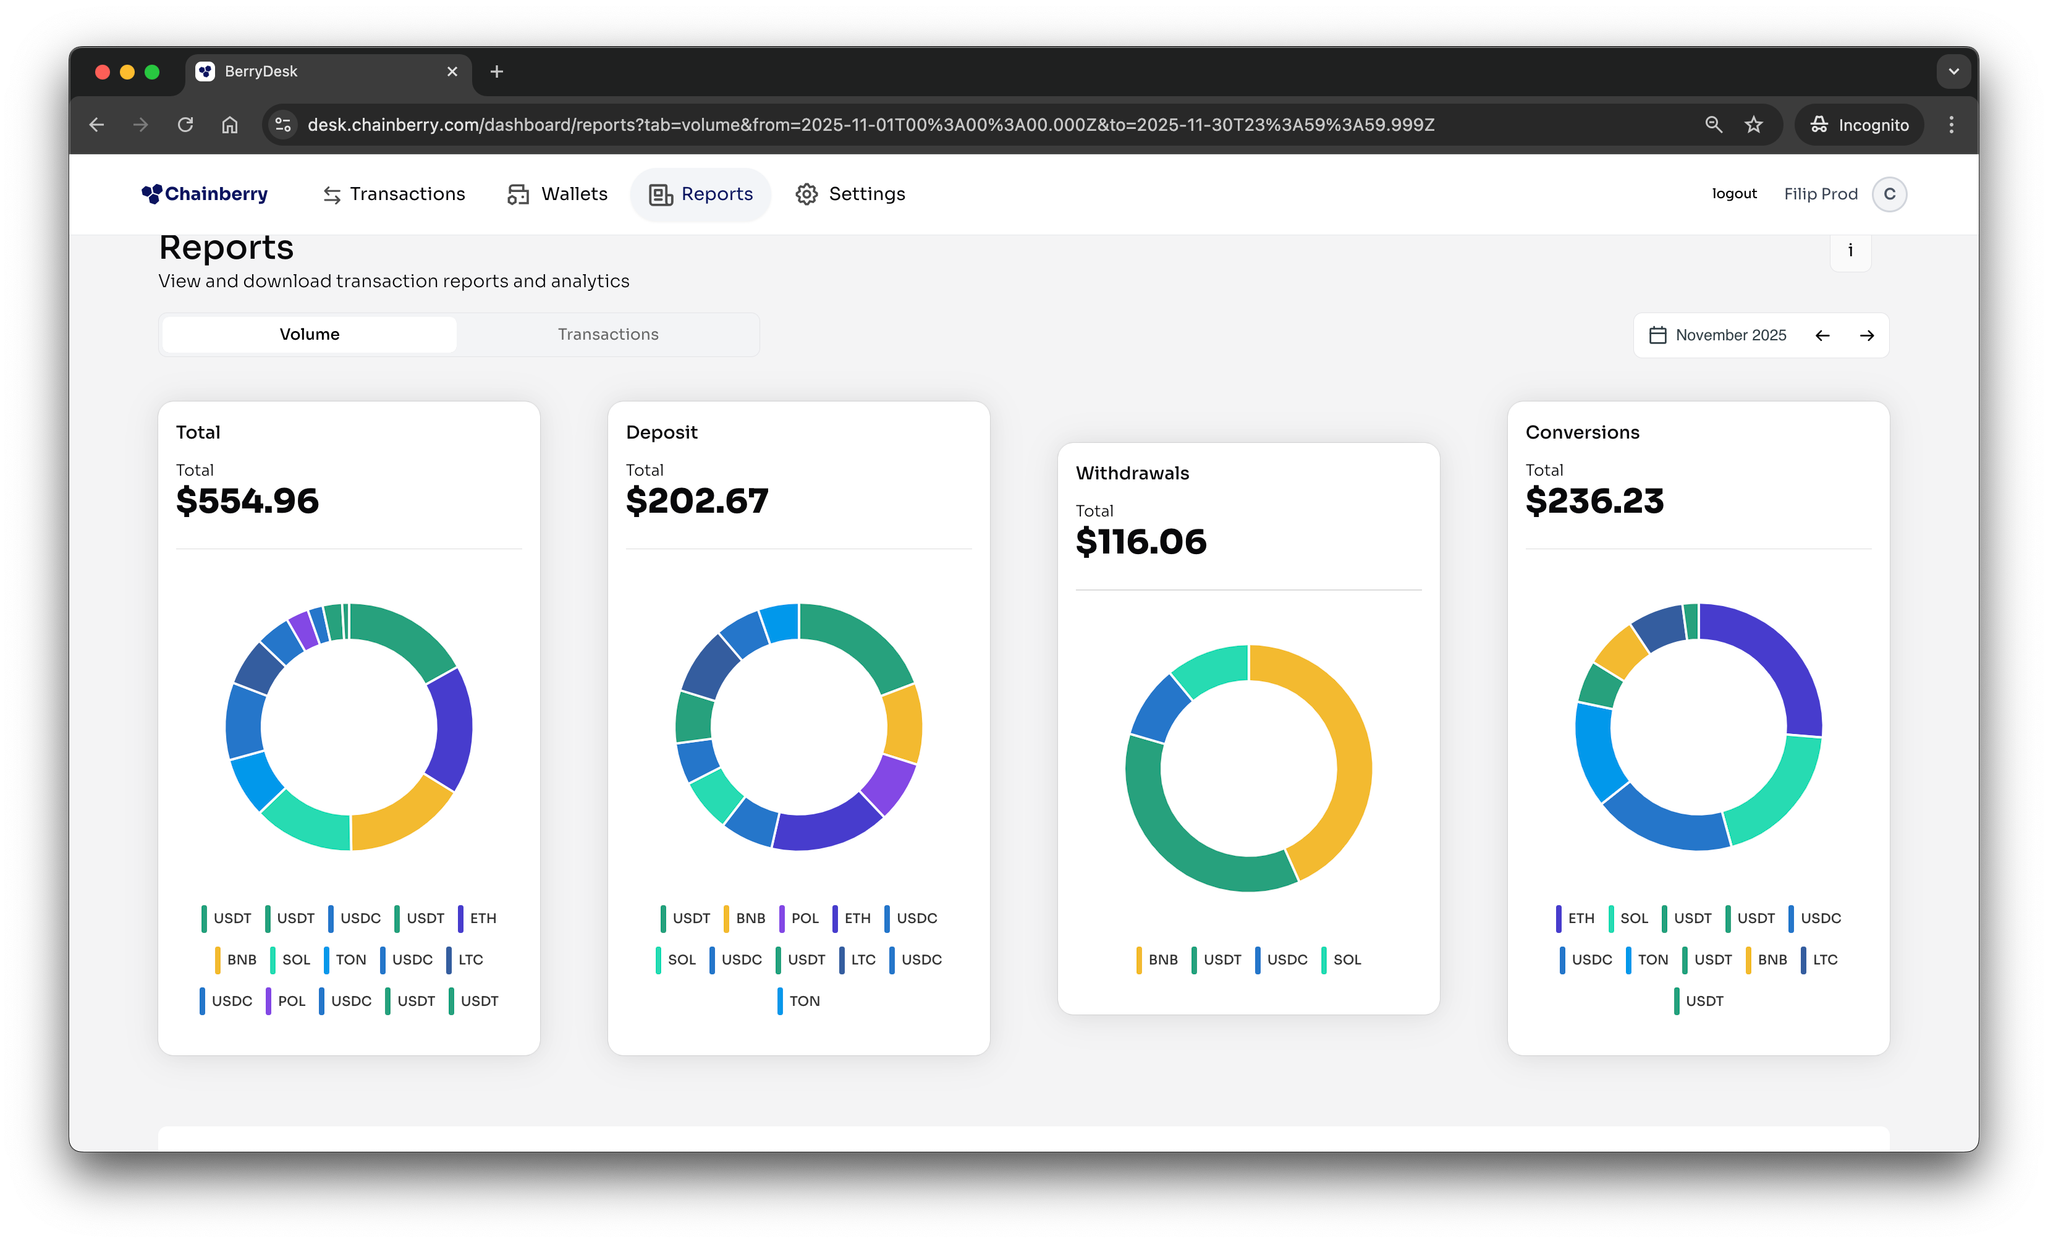Switch to the Transactions report tab

[608, 334]
